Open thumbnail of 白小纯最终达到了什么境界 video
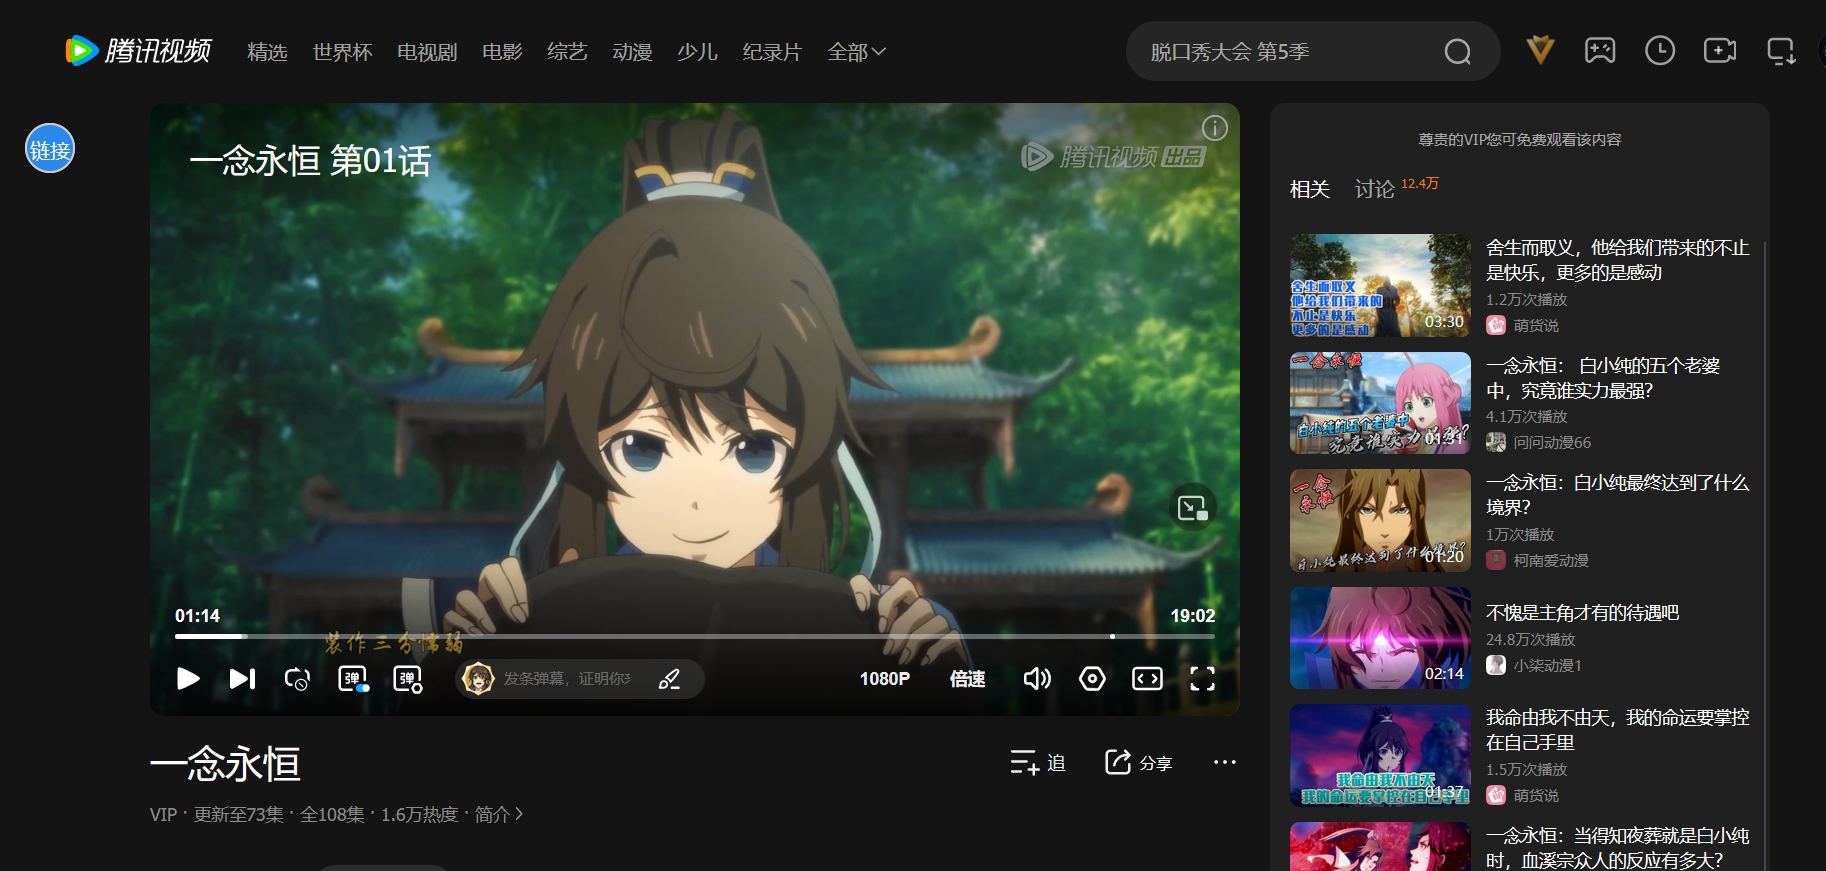 coord(1380,520)
